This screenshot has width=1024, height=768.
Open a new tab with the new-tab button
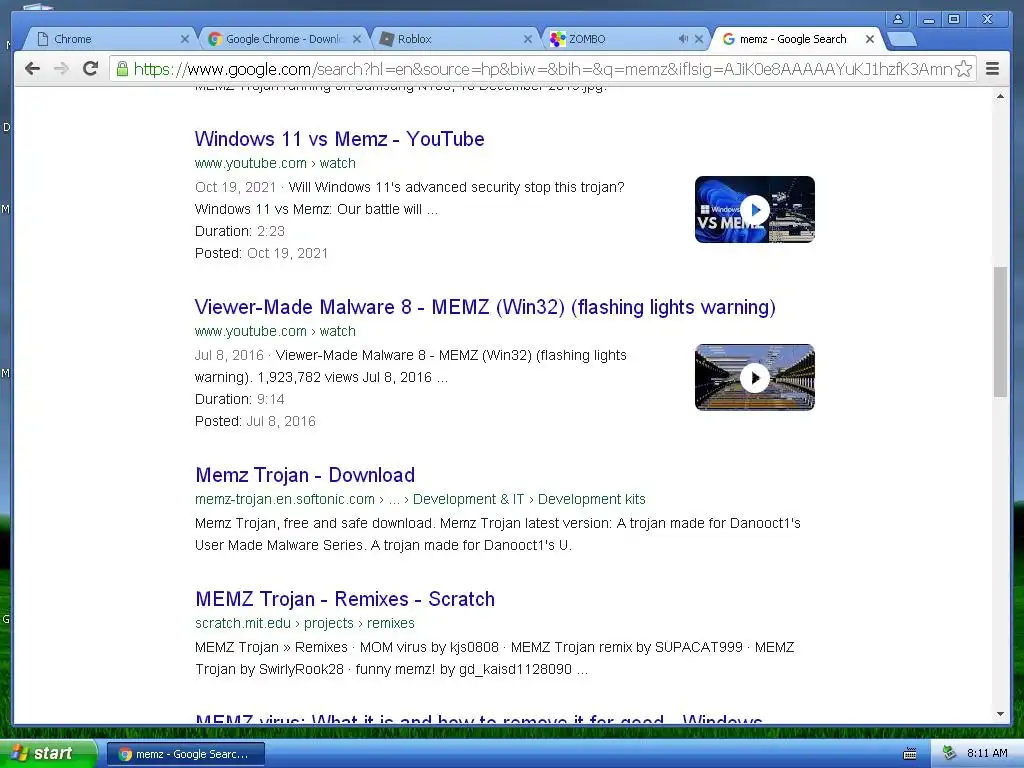point(903,40)
